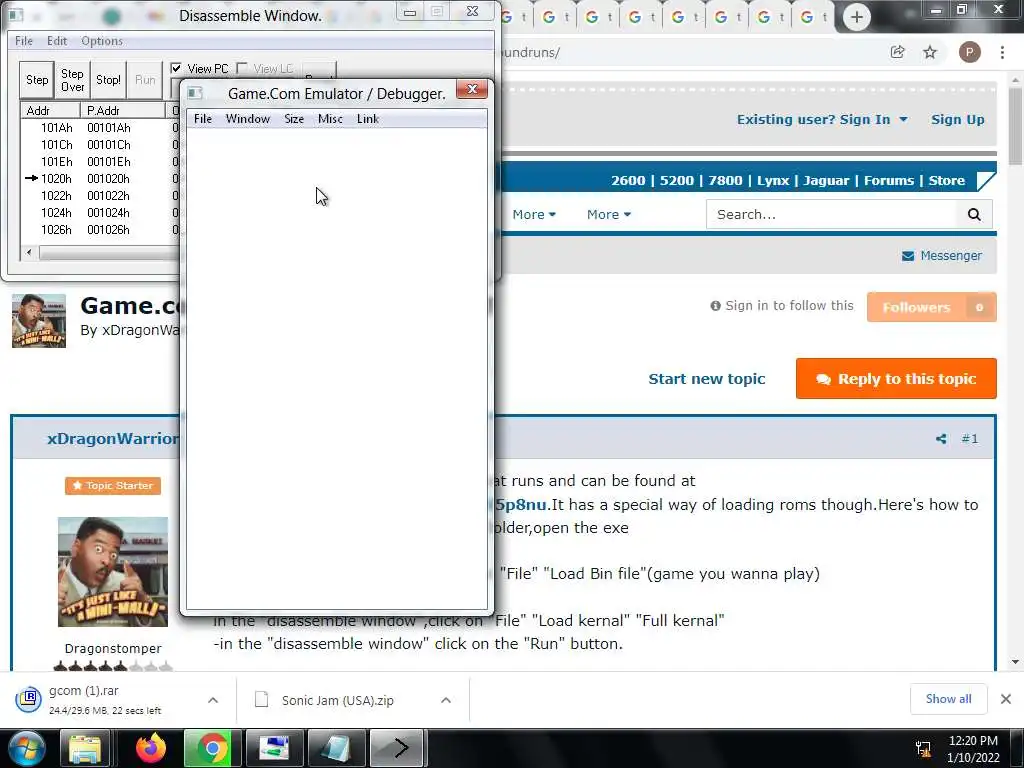Bookmark this page with the star icon
1024x768 pixels.
[x=930, y=52]
